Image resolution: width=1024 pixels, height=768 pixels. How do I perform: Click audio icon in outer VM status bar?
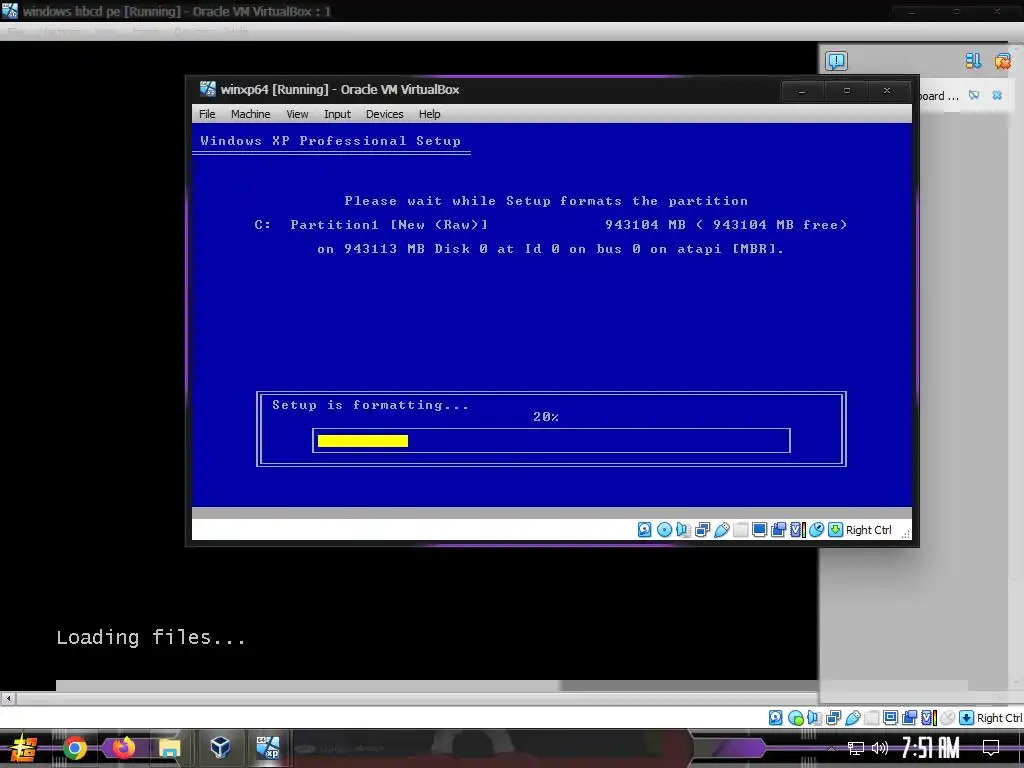click(814, 718)
